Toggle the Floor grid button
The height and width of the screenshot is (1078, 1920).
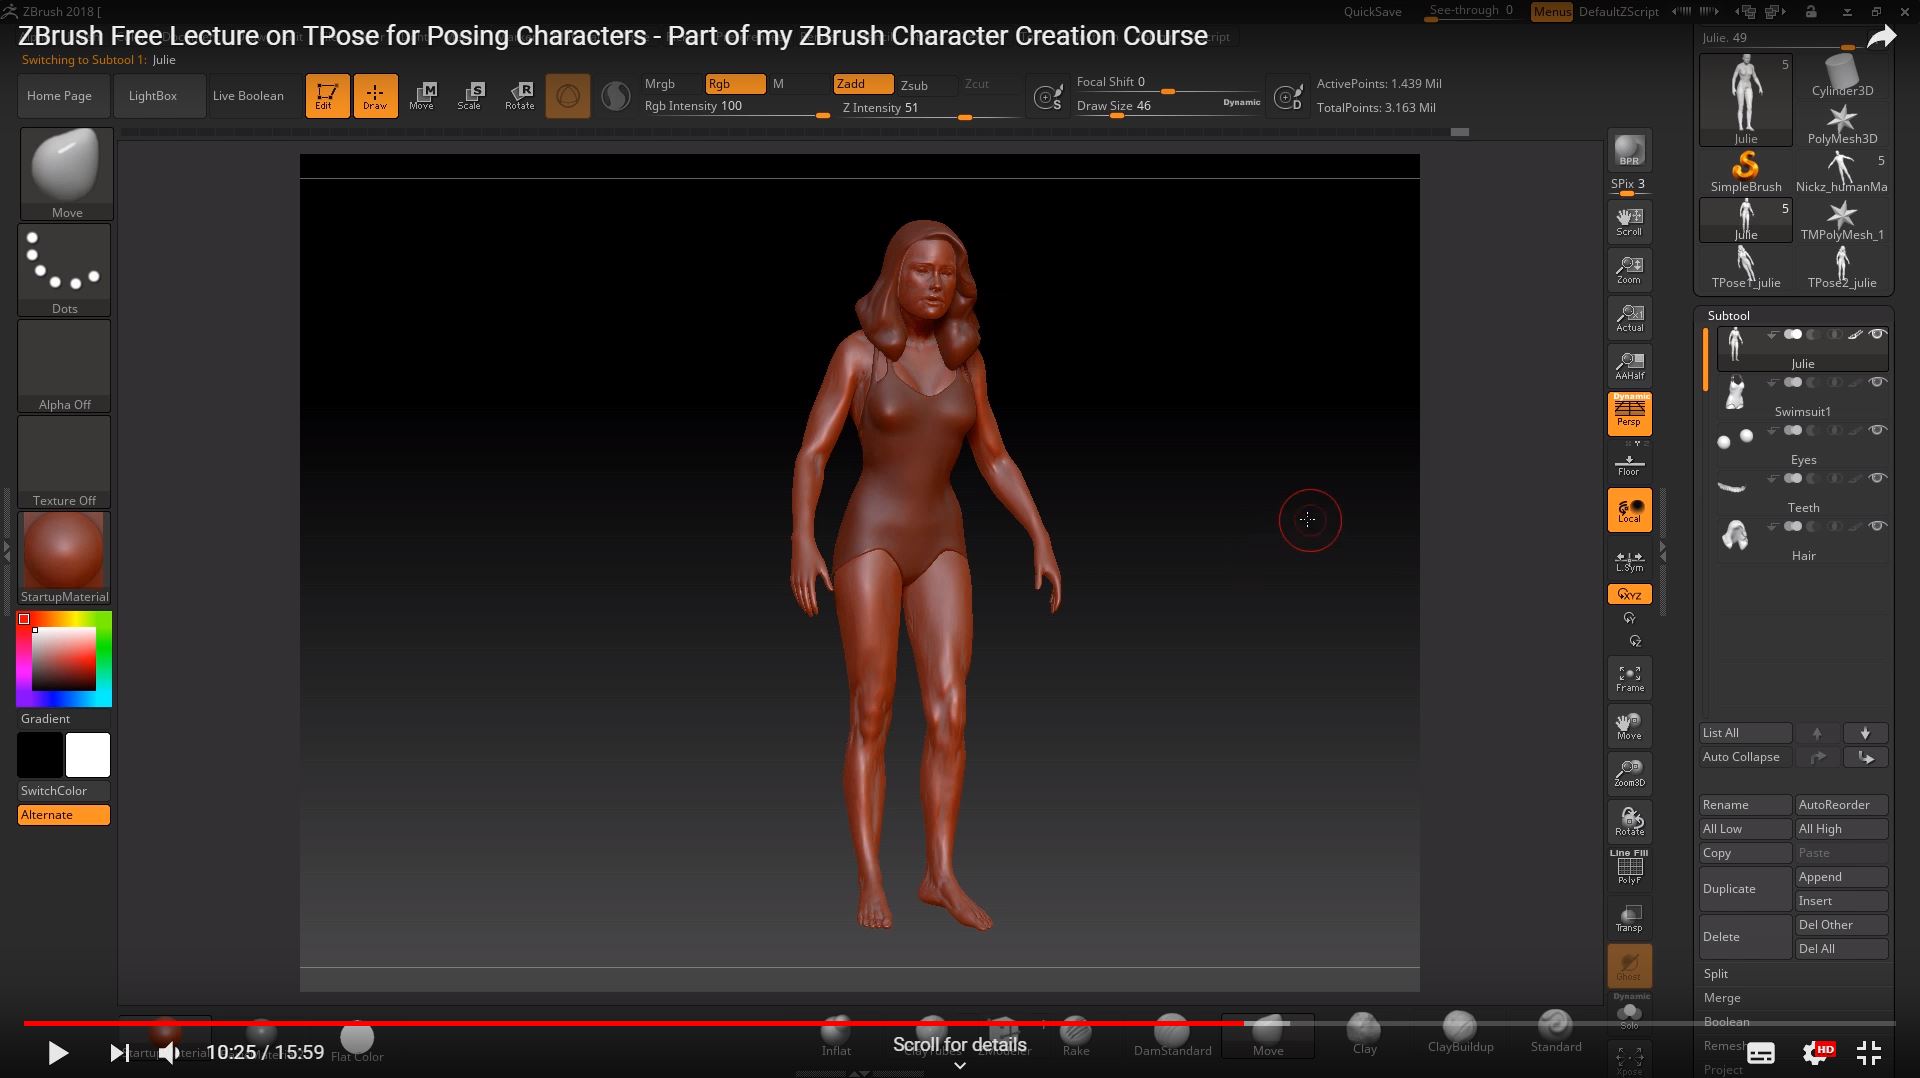tap(1629, 465)
